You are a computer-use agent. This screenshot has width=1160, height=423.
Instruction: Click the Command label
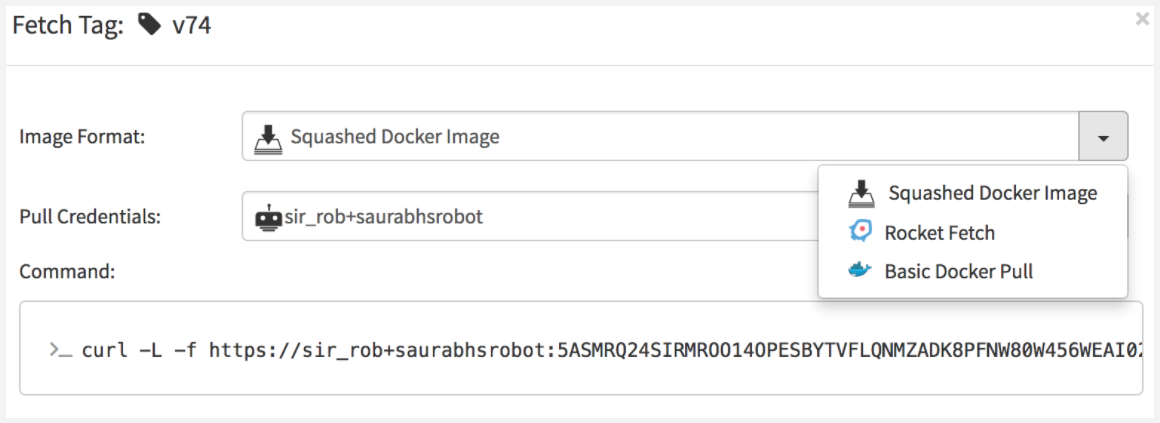pos(66,270)
